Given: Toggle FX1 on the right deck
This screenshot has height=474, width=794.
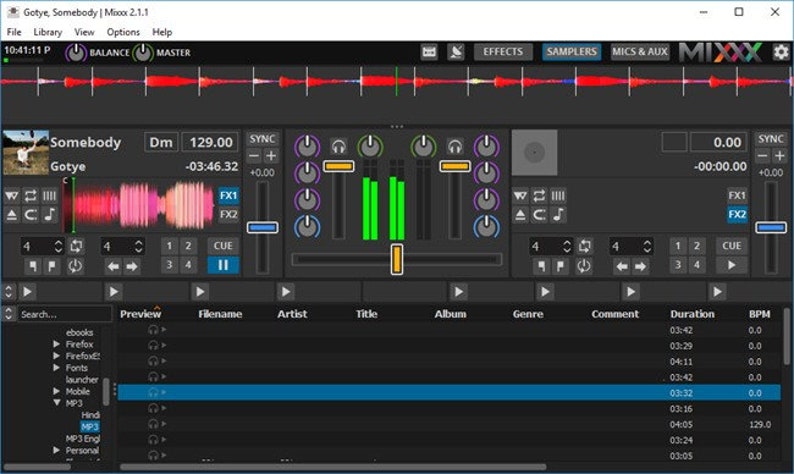Looking at the screenshot, I should point(737,195).
